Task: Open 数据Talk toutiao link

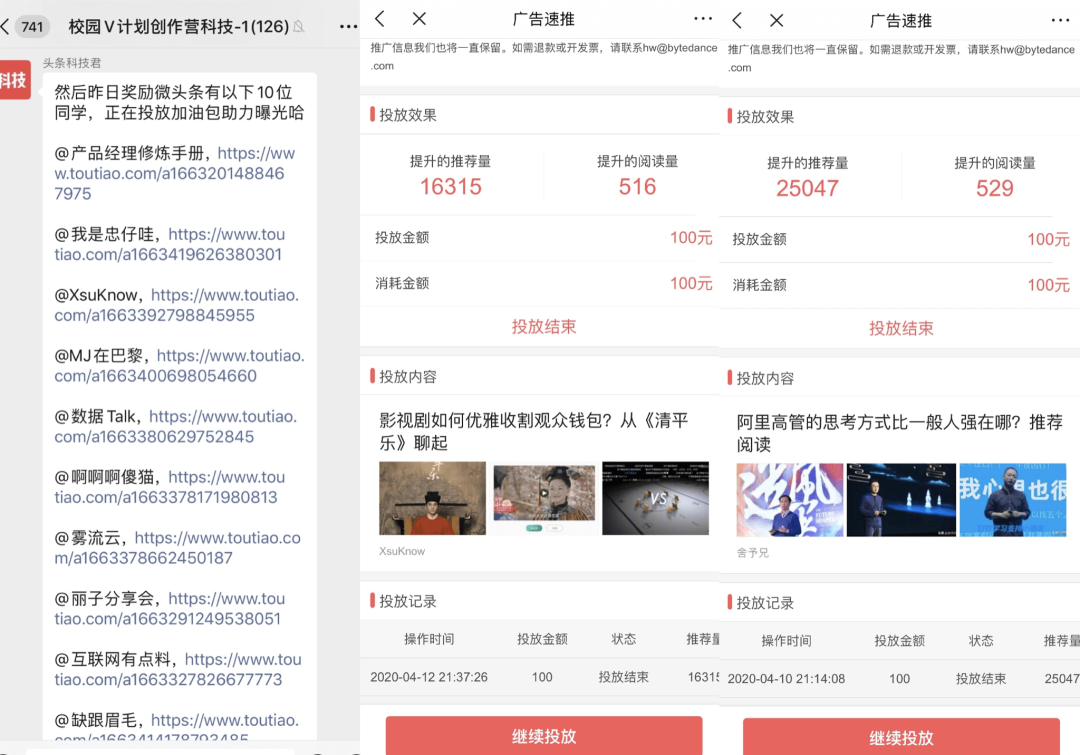Action: (x=176, y=426)
